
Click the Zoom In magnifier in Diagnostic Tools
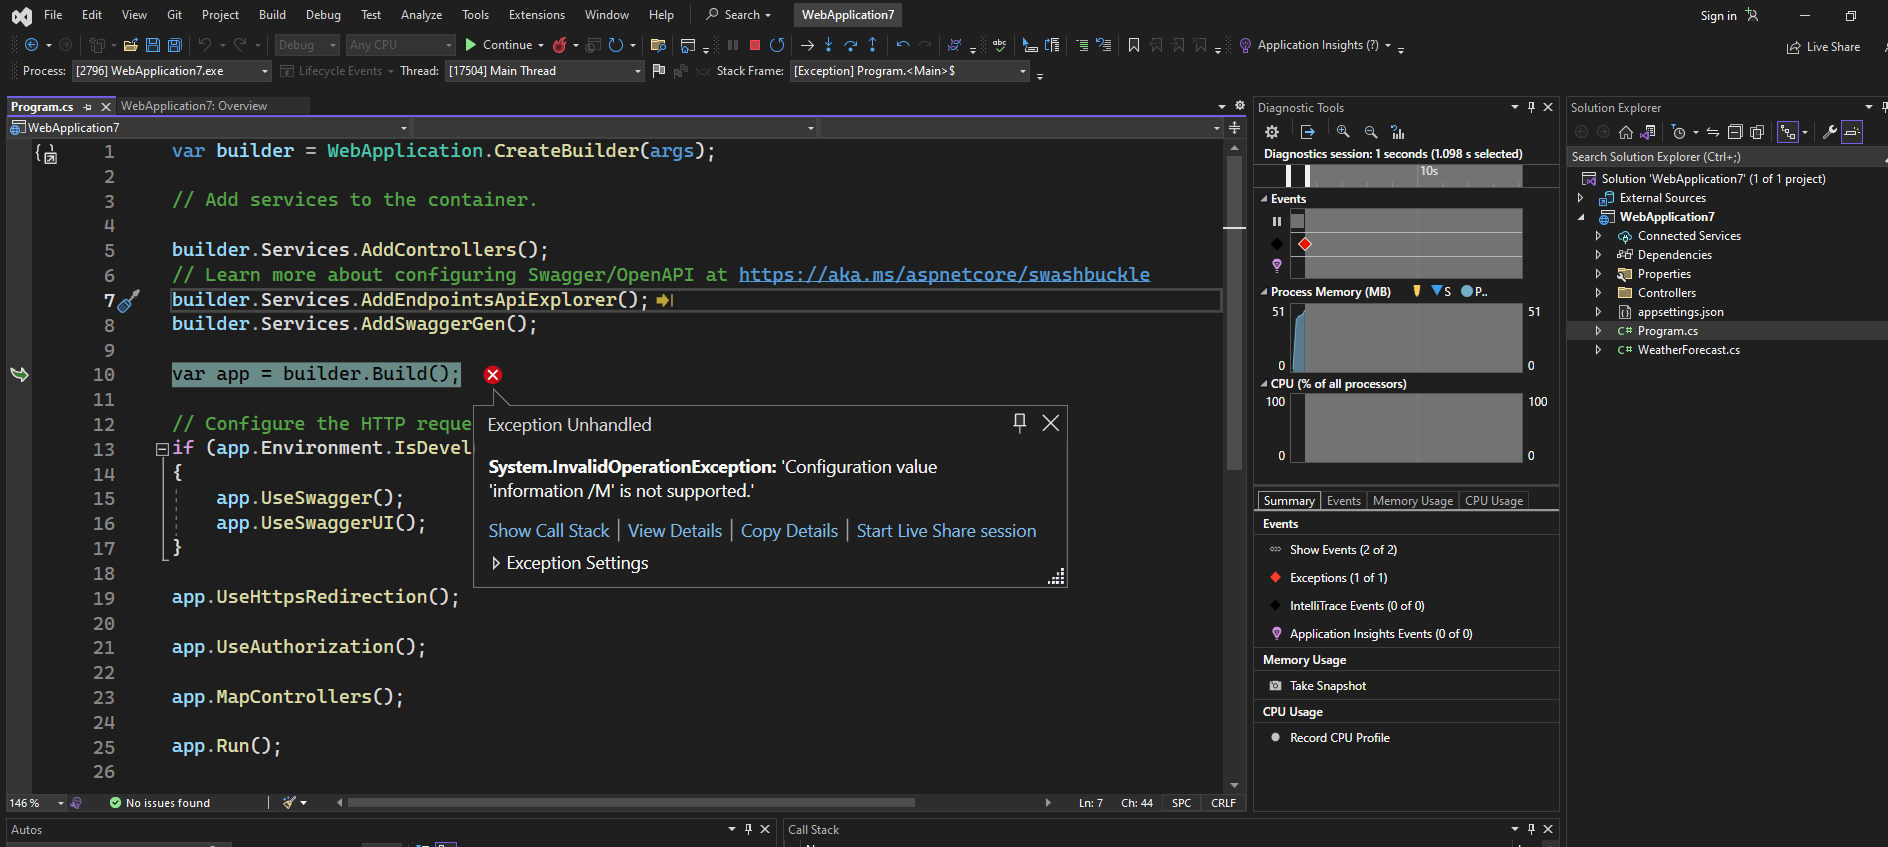(1343, 132)
